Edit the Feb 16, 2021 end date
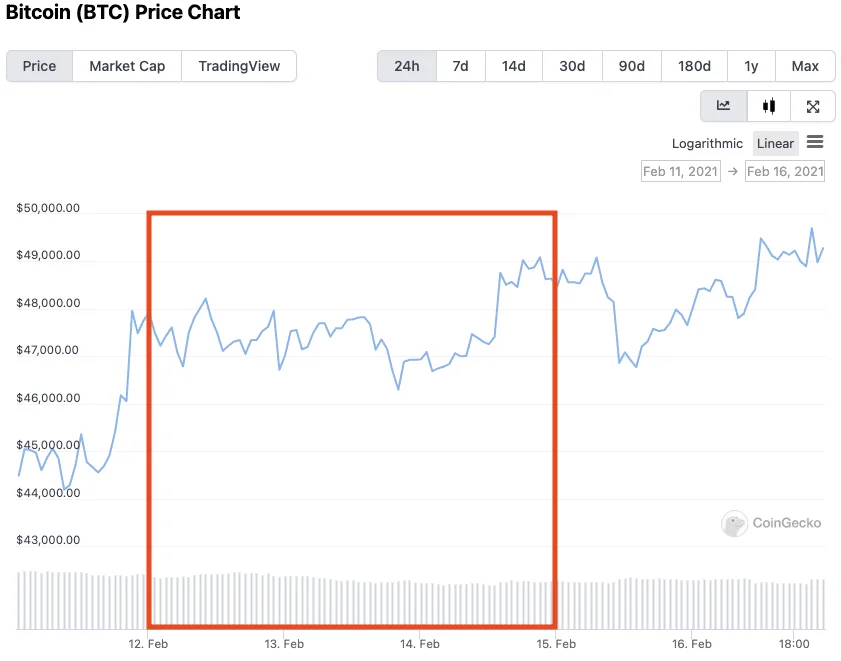This screenshot has height=661, width=841. (784, 171)
